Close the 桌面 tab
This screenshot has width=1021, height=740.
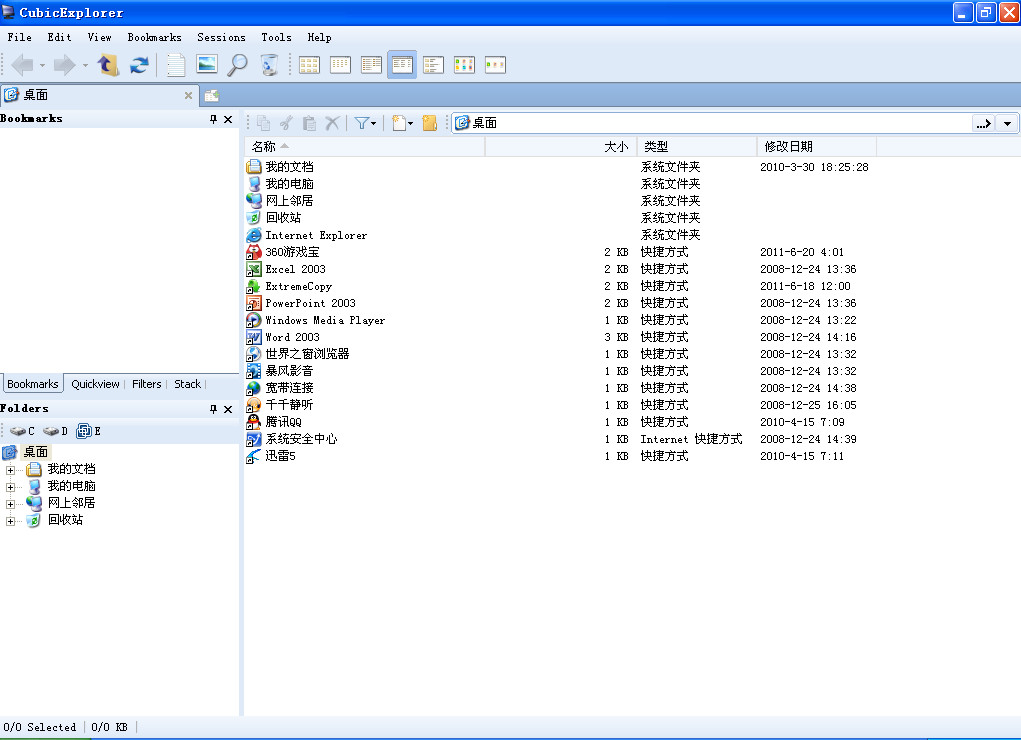(x=188, y=96)
